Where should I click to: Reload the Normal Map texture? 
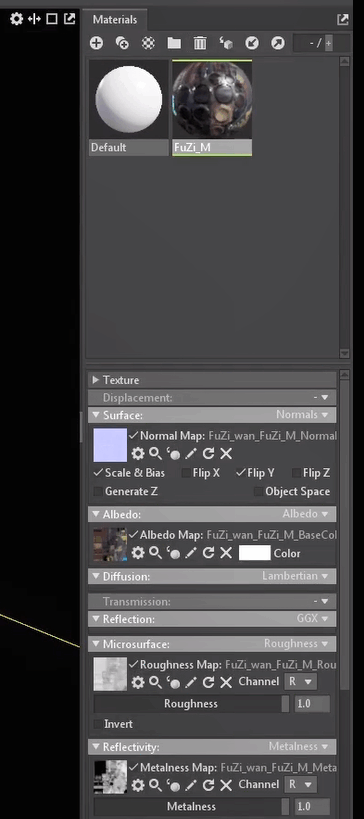pos(208,453)
